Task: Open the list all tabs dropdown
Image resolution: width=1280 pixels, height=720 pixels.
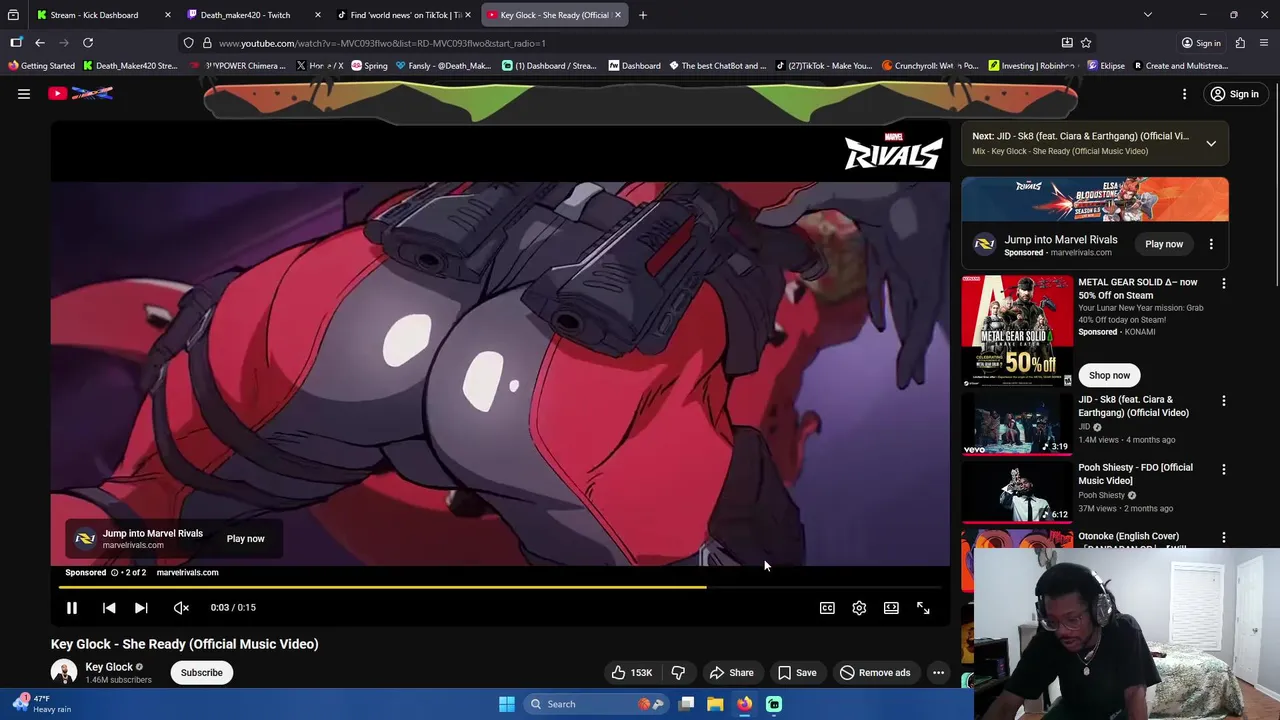Action: coord(1148,15)
